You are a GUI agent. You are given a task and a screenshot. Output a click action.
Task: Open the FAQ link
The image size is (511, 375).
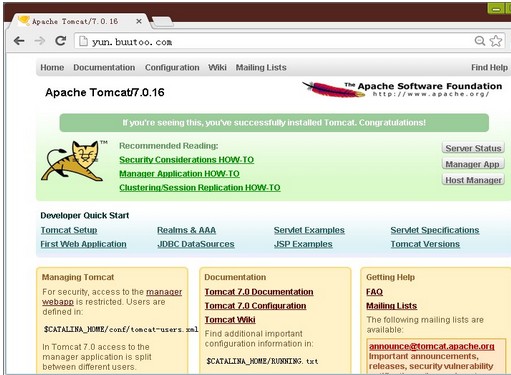click(374, 292)
